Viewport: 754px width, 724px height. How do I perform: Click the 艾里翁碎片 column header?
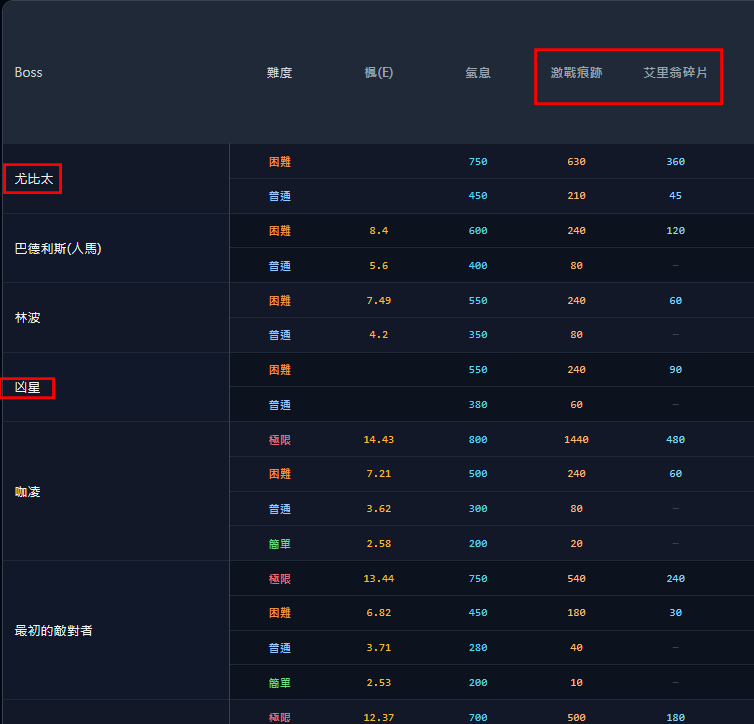tap(675, 73)
